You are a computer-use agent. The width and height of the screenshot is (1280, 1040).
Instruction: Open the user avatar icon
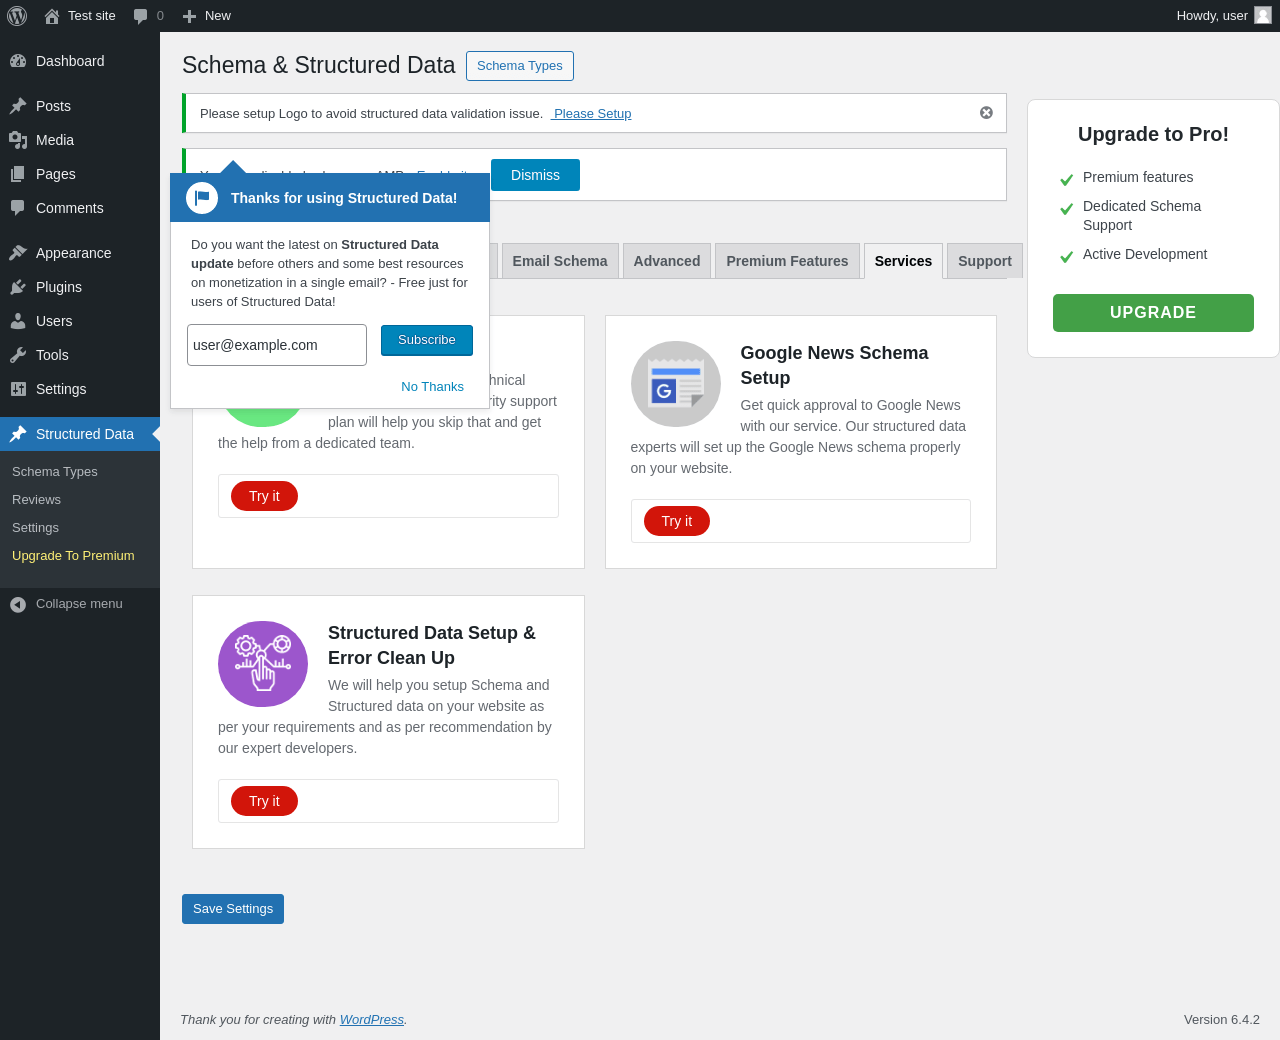point(1263,15)
